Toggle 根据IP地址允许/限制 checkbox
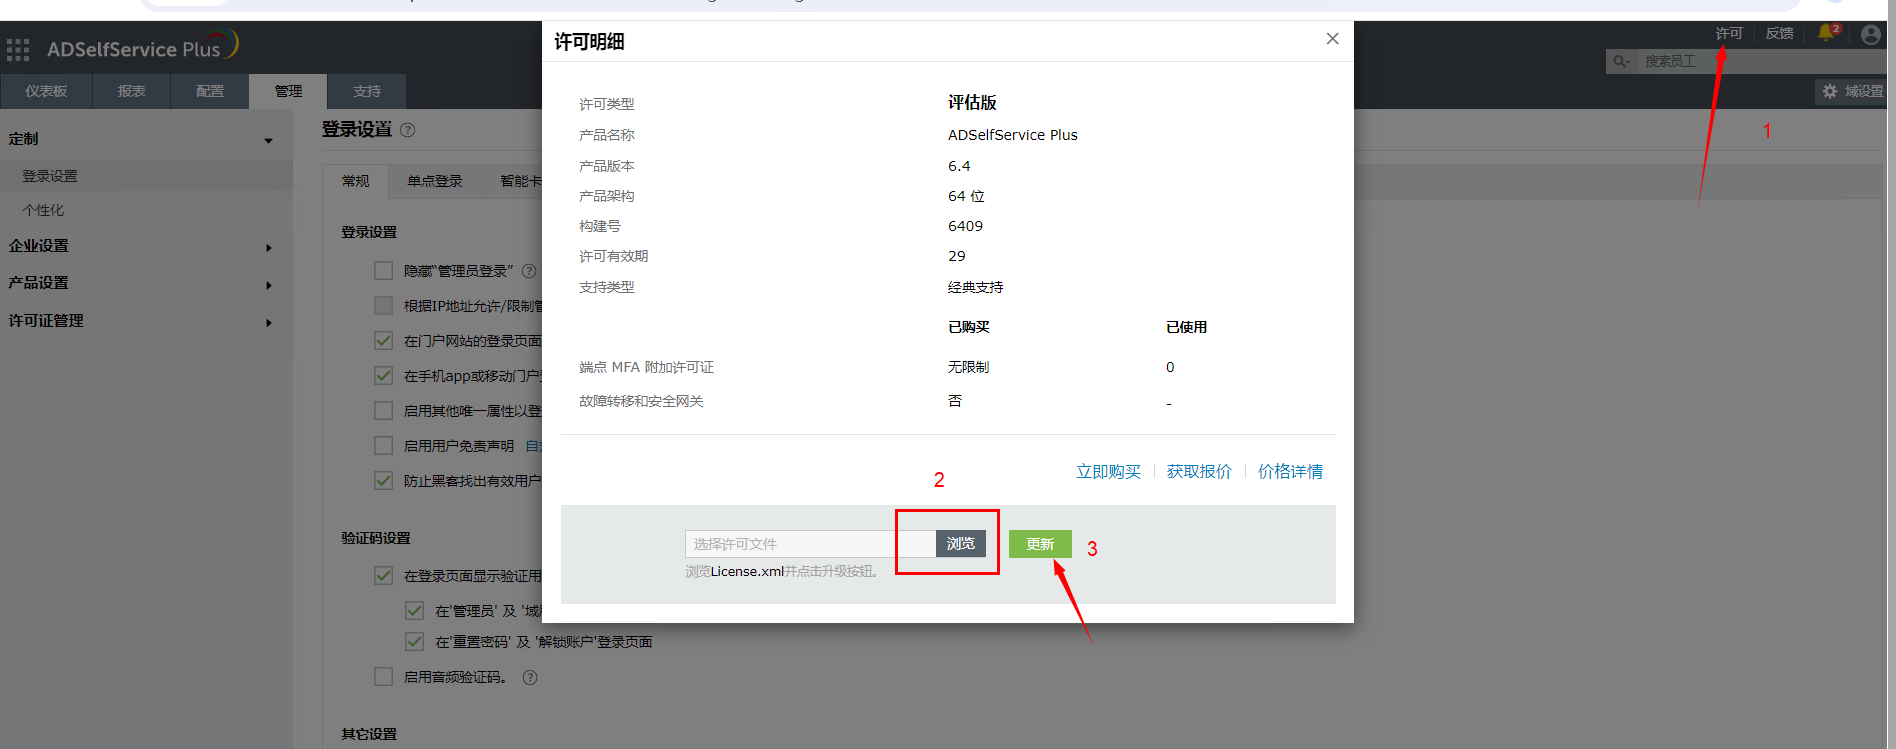The height and width of the screenshot is (749, 1896). 383,305
